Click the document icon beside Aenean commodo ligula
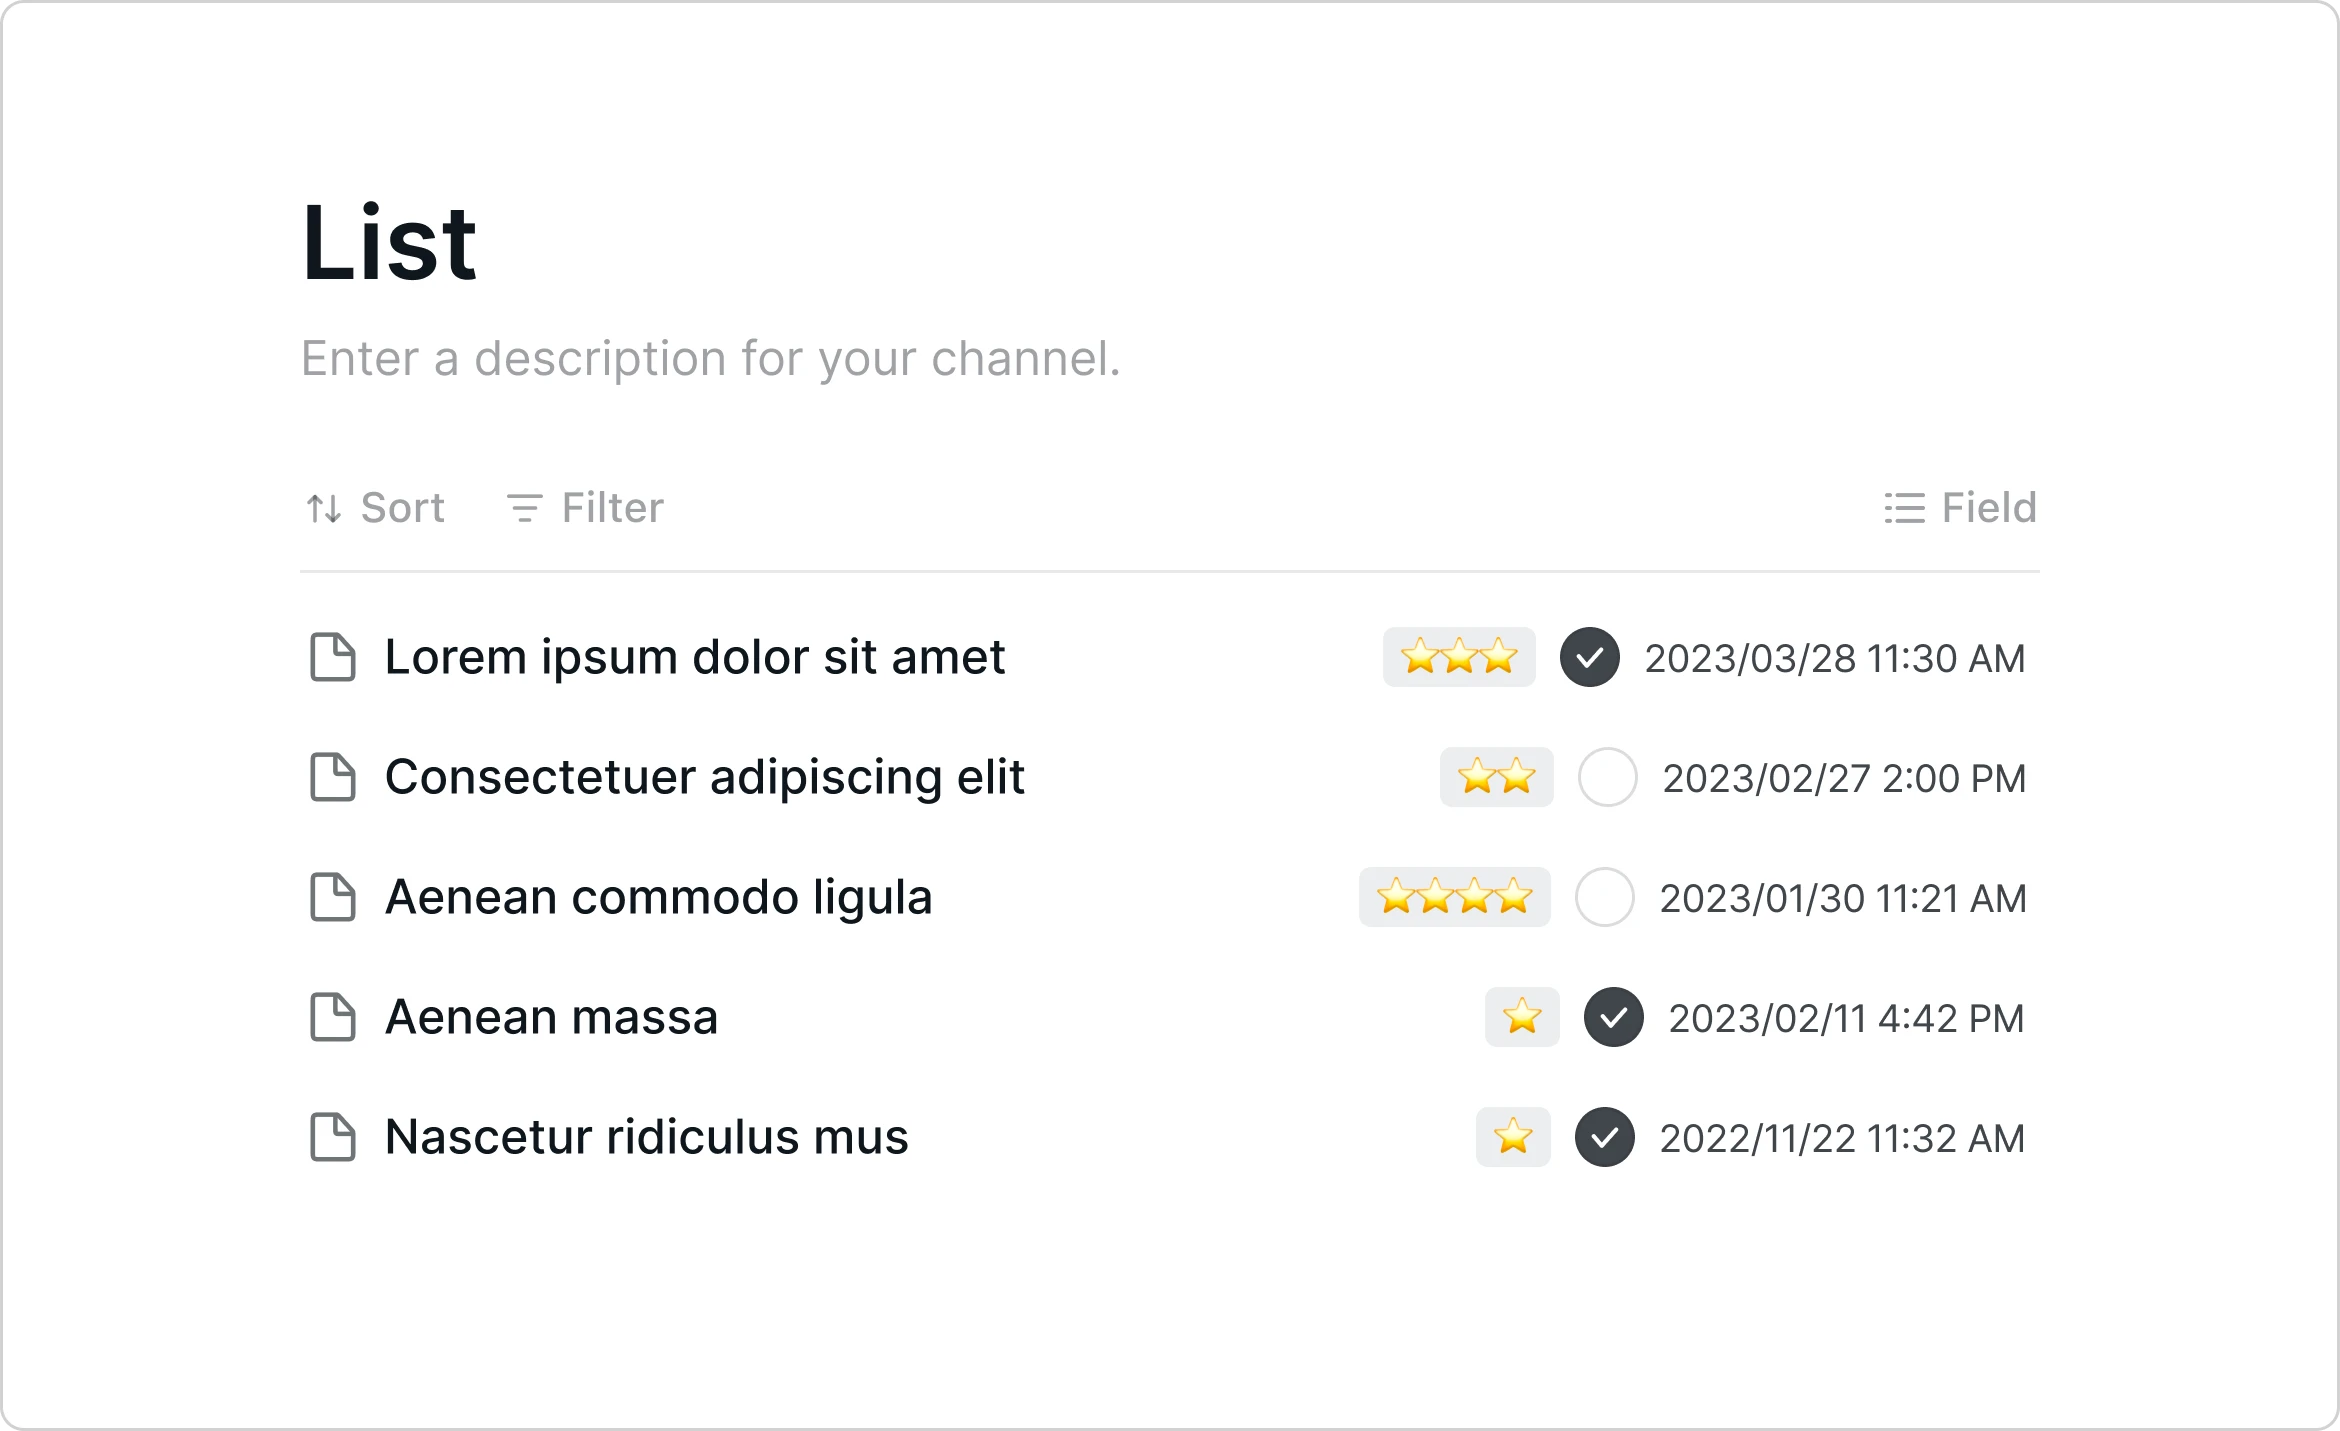 pyautogui.click(x=332, y=897)
